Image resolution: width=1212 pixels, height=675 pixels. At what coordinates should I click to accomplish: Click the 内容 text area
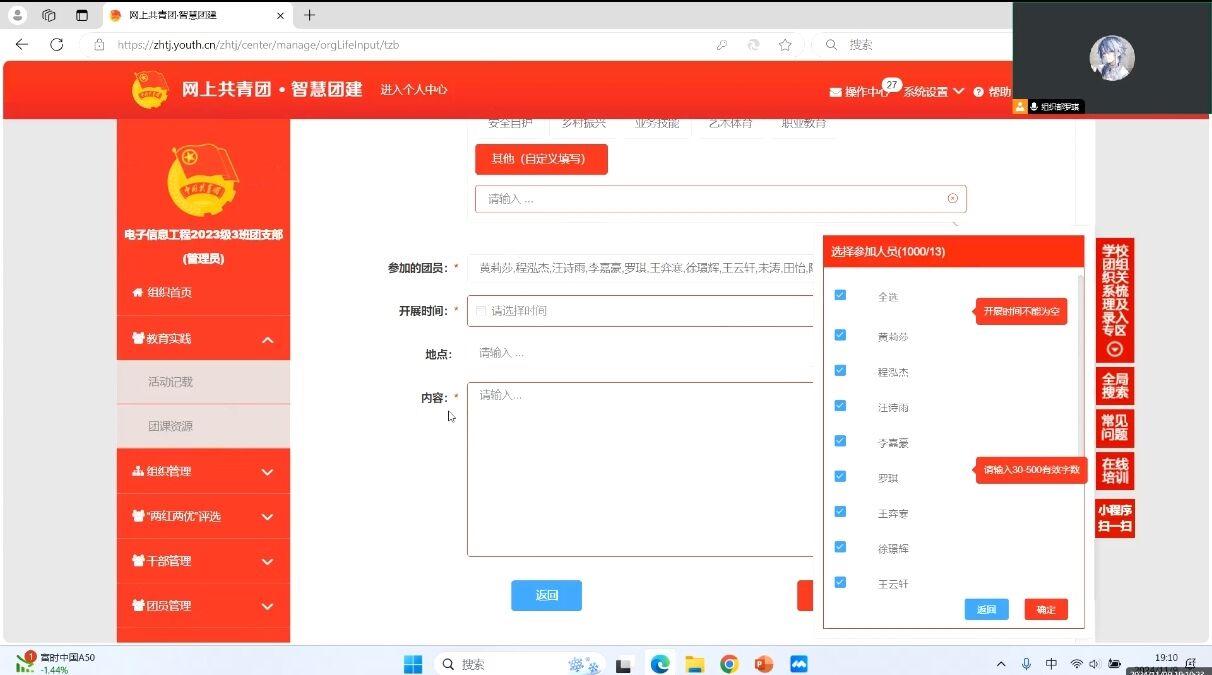[640, 469]
